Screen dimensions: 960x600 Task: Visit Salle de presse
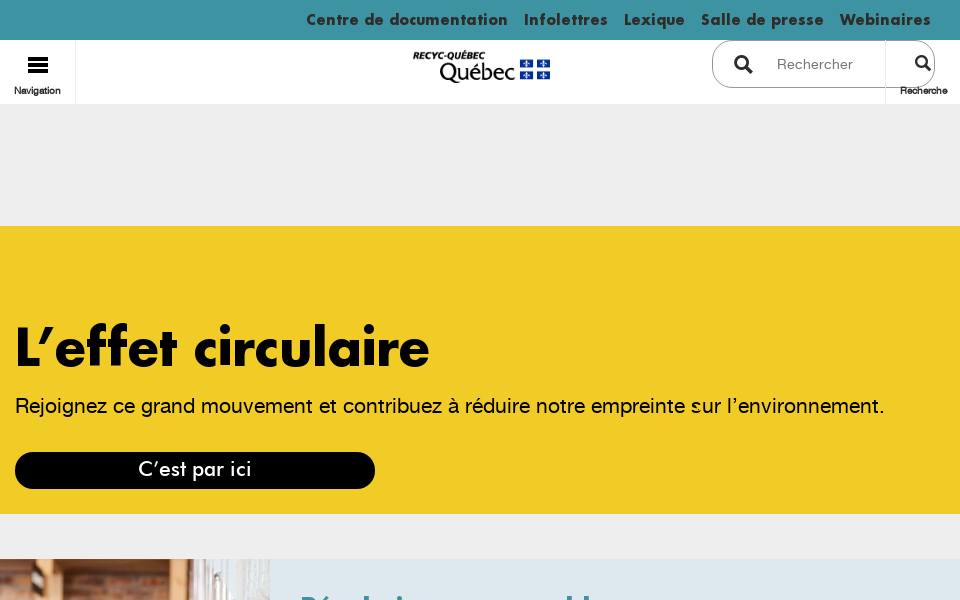click(762, 20)
